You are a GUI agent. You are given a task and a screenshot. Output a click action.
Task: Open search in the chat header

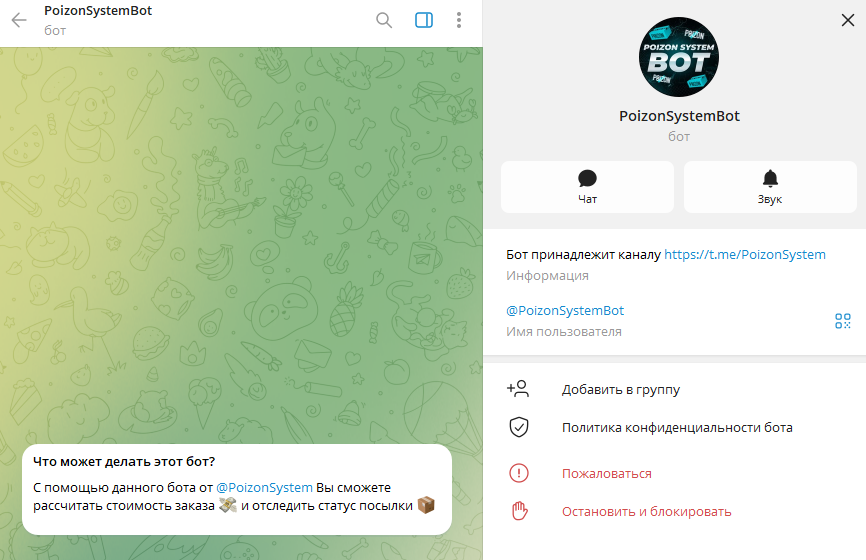click(384, 20)
